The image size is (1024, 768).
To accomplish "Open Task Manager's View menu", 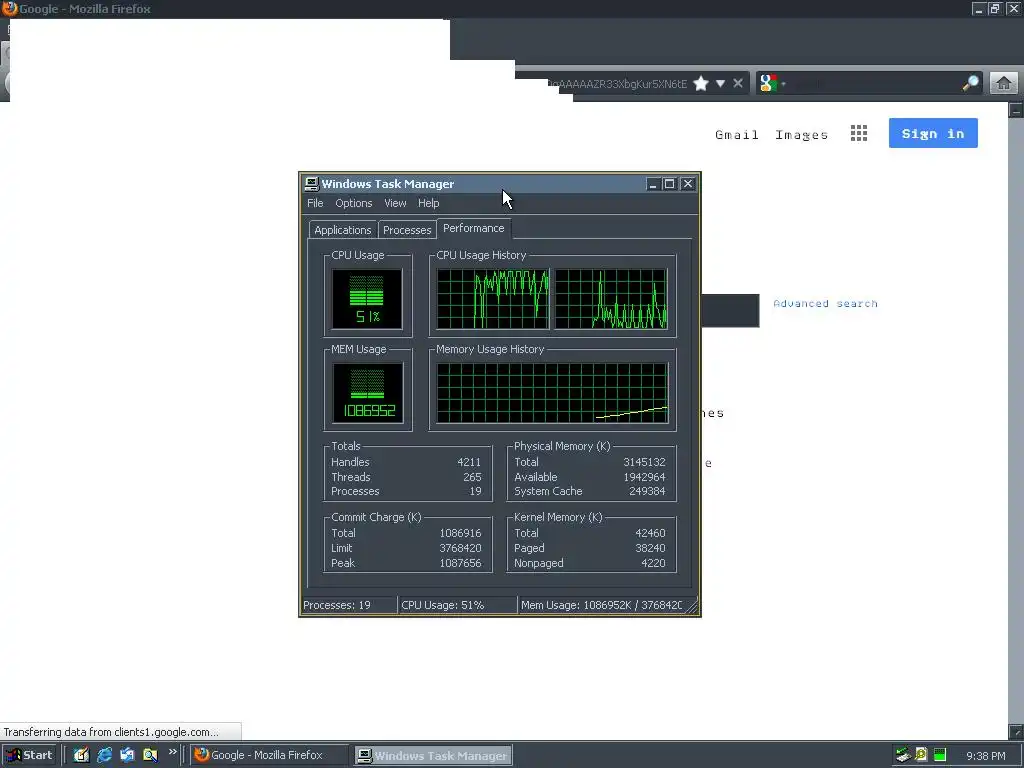I will pyautogui.click(x=394, y=203).
